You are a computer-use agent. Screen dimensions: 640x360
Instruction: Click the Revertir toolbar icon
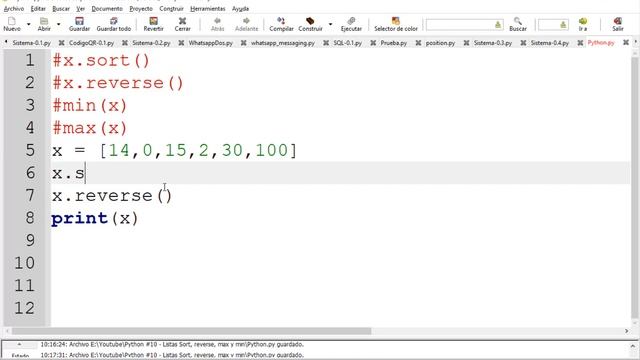(x=153, y=24)
